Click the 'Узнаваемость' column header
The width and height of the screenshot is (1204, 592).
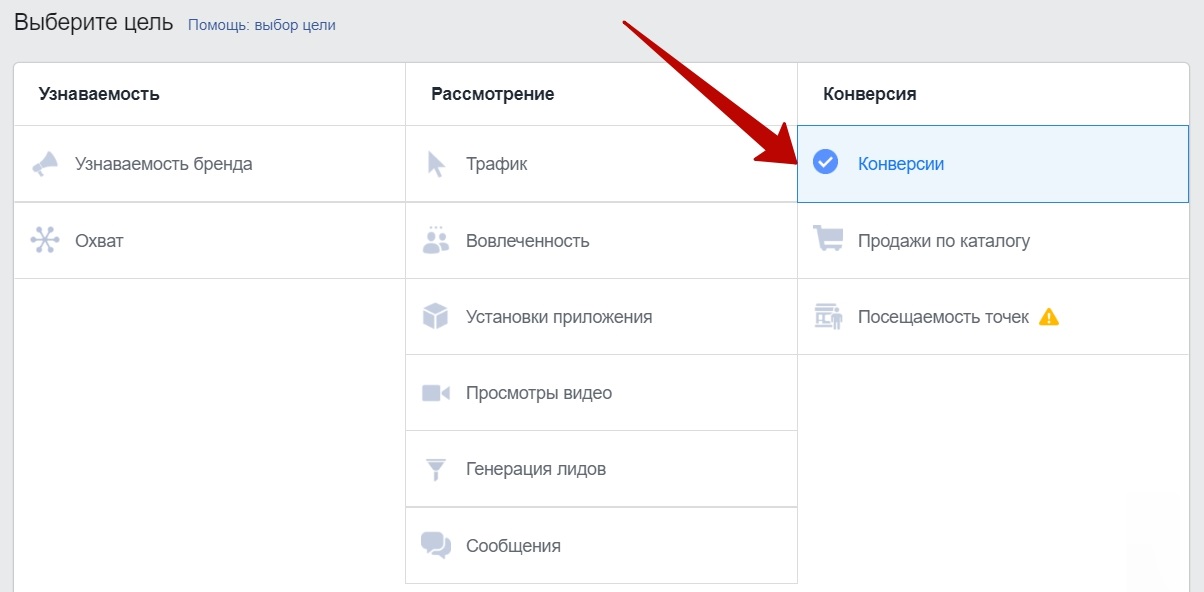pyautogui.click(x=99, y=94)
